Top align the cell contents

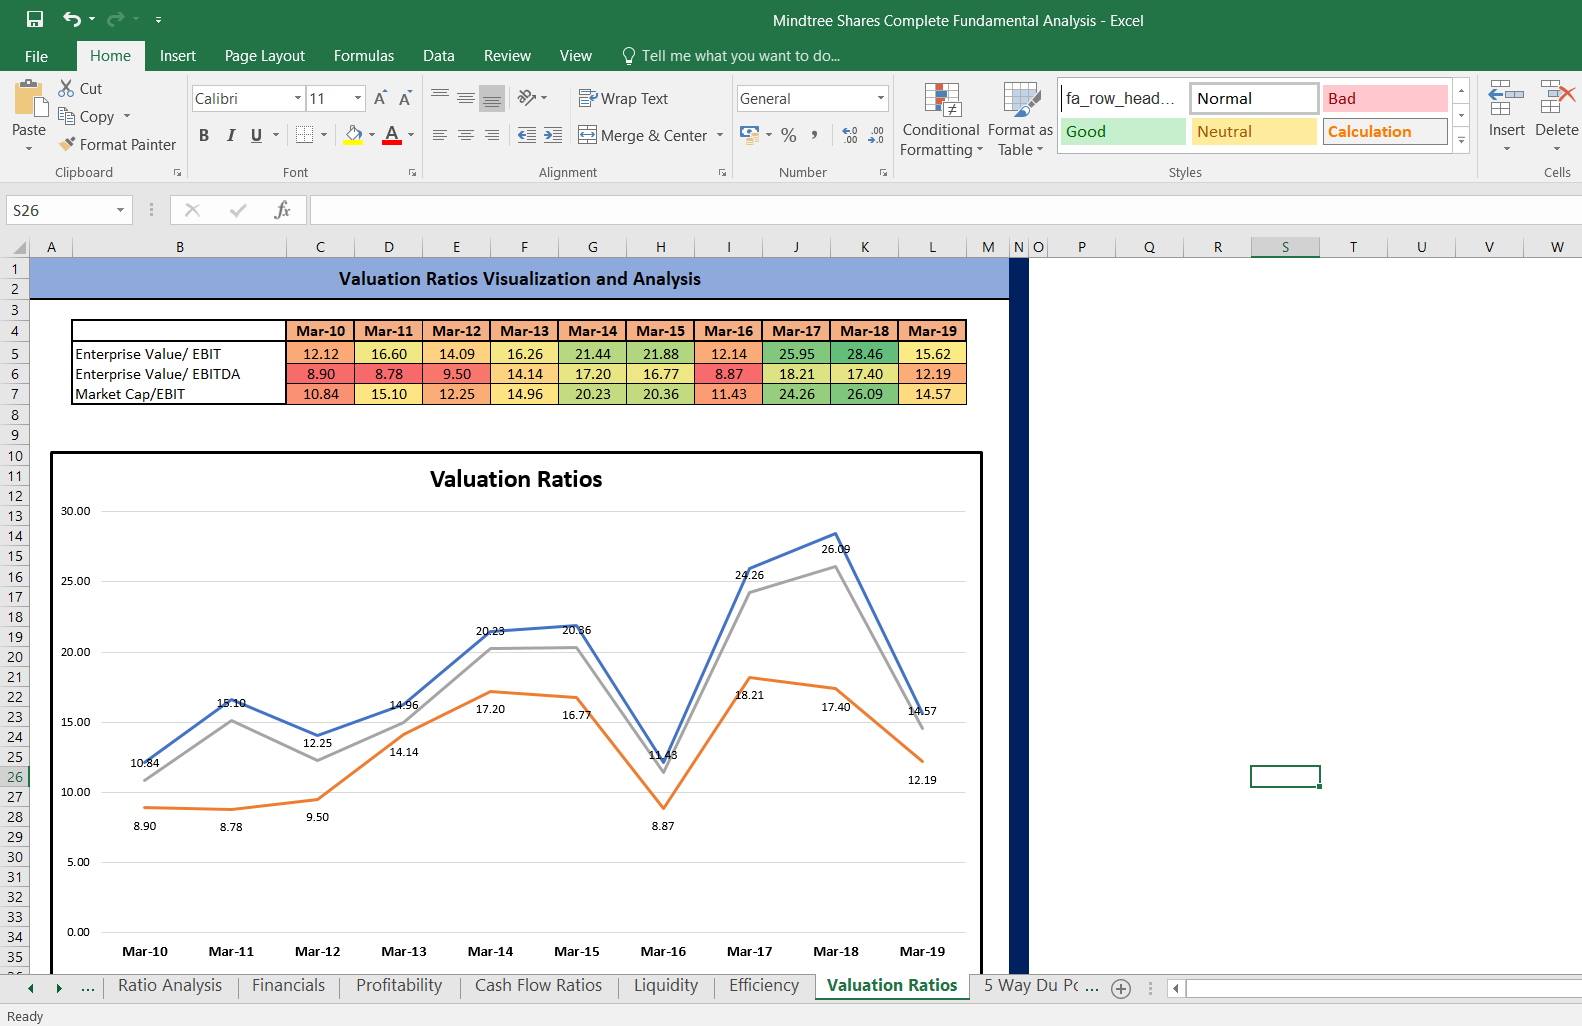(x=440, y=97)
